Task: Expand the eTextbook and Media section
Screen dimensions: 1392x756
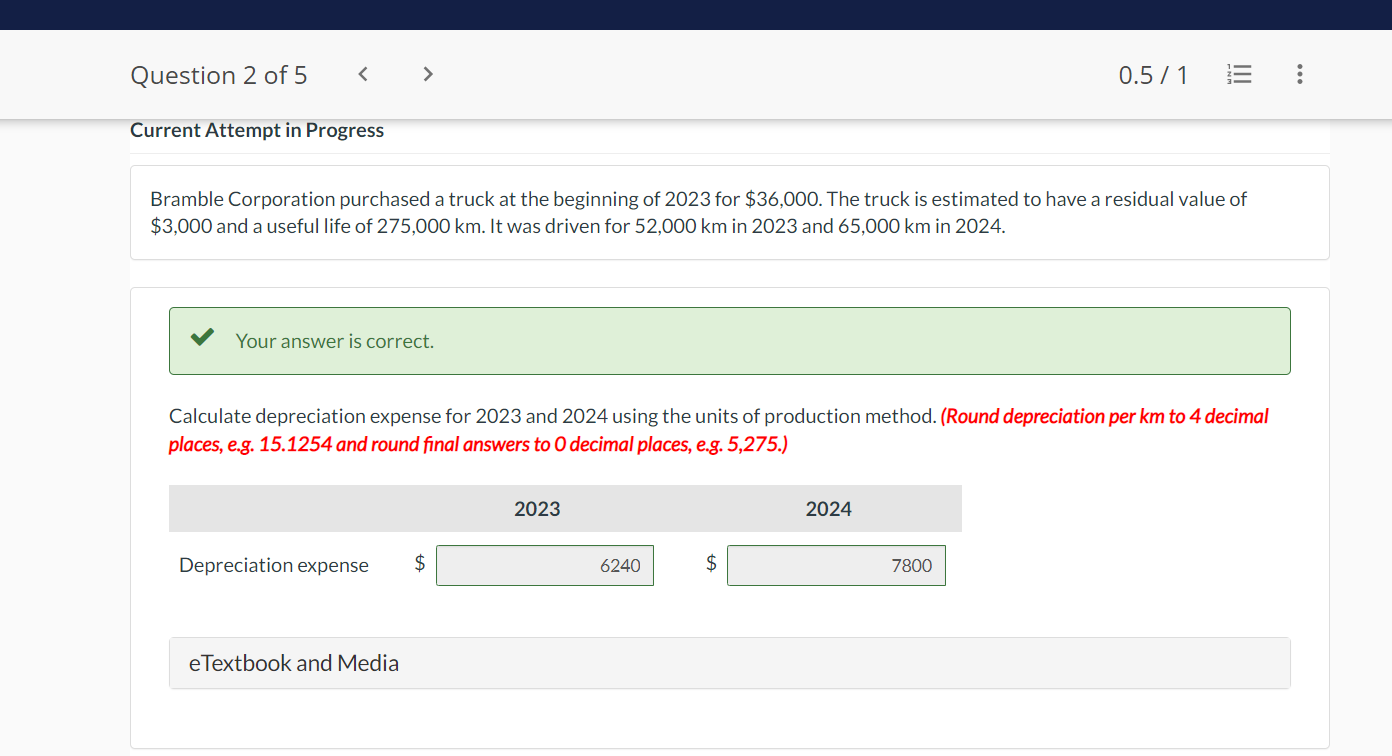Action: (730, 663)
